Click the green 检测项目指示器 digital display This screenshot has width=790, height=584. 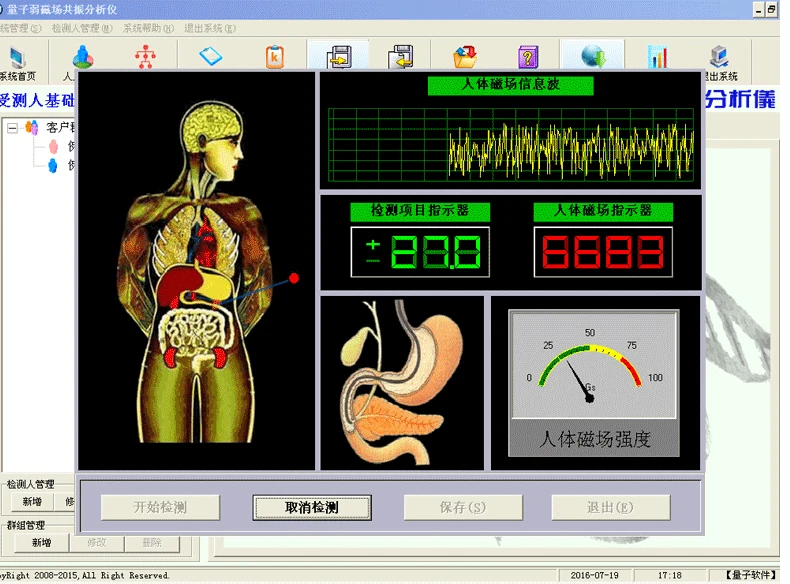tap(420, 252)
